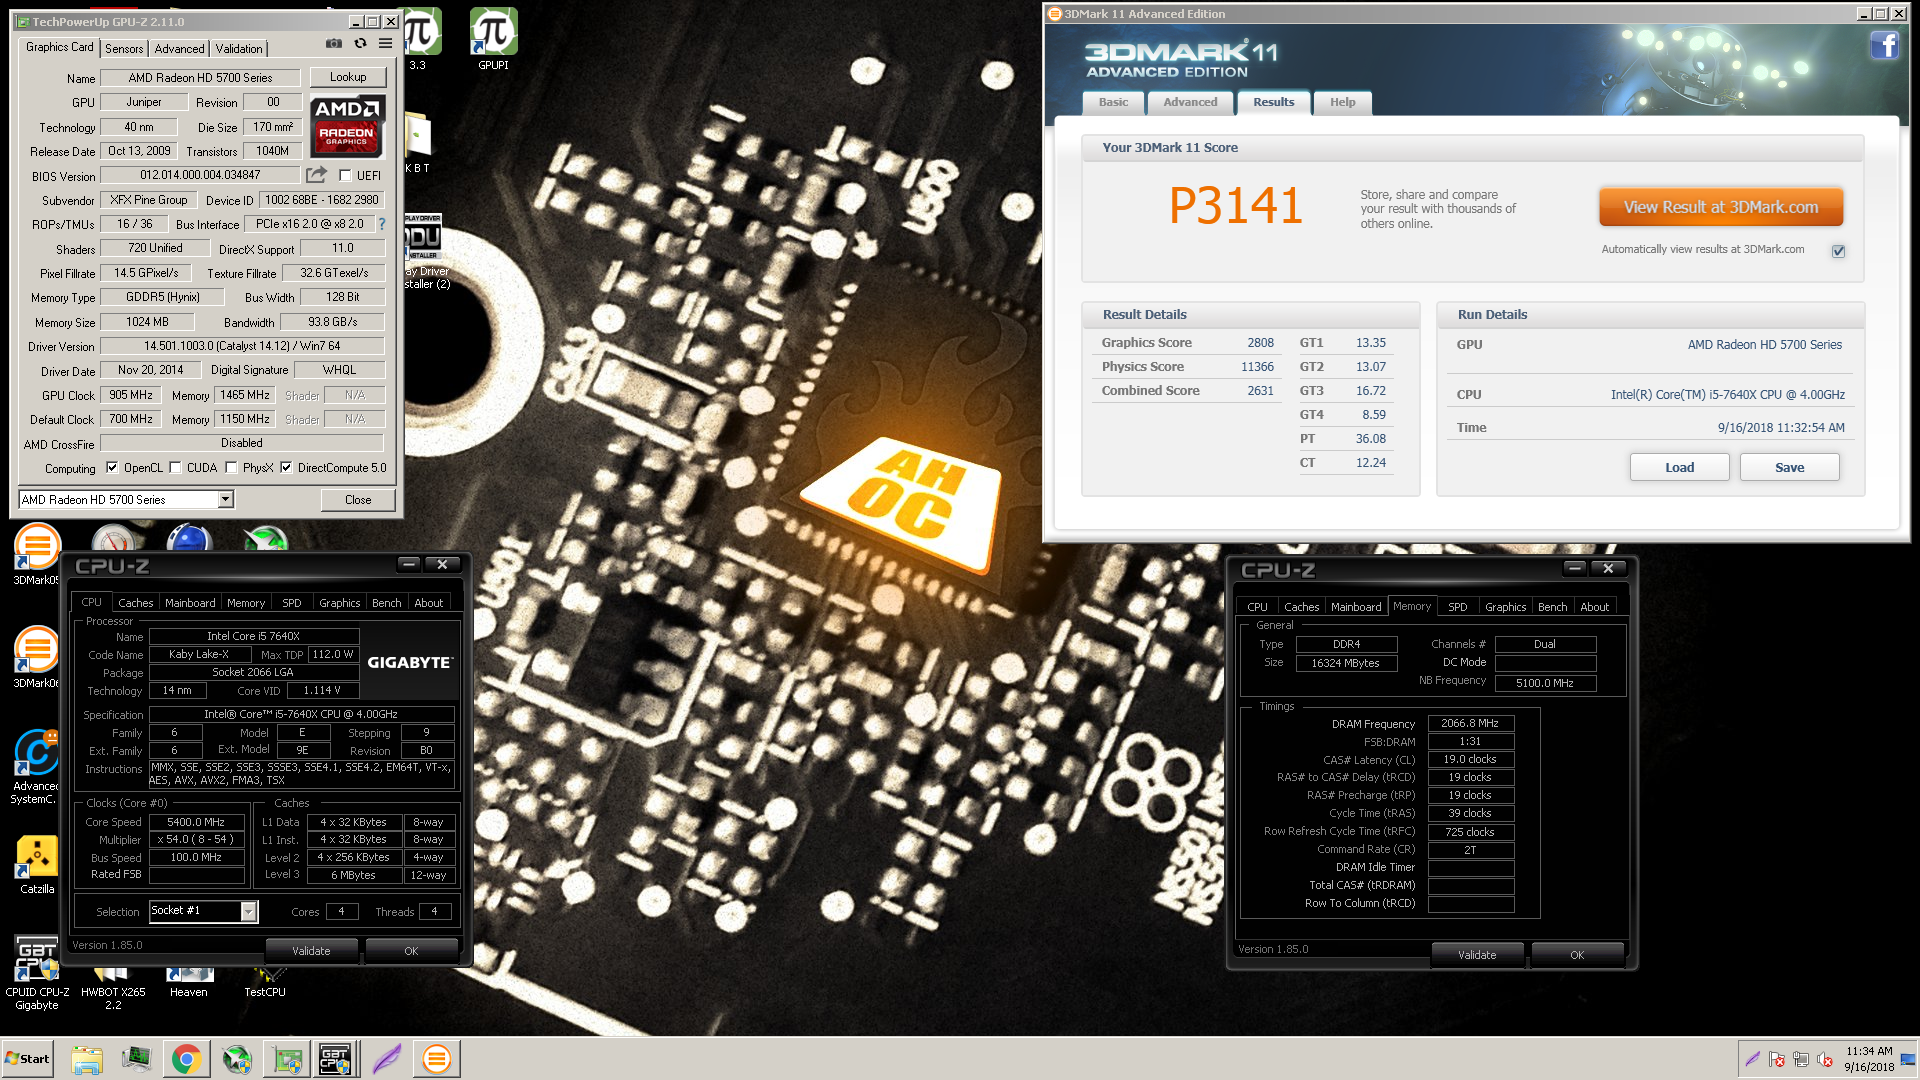Image resolution: width=1920 pixels, height=1080 pixels.
Task: Click the Load button in 3DMark
Action: pyautogui.click(x=1679, y=467)
